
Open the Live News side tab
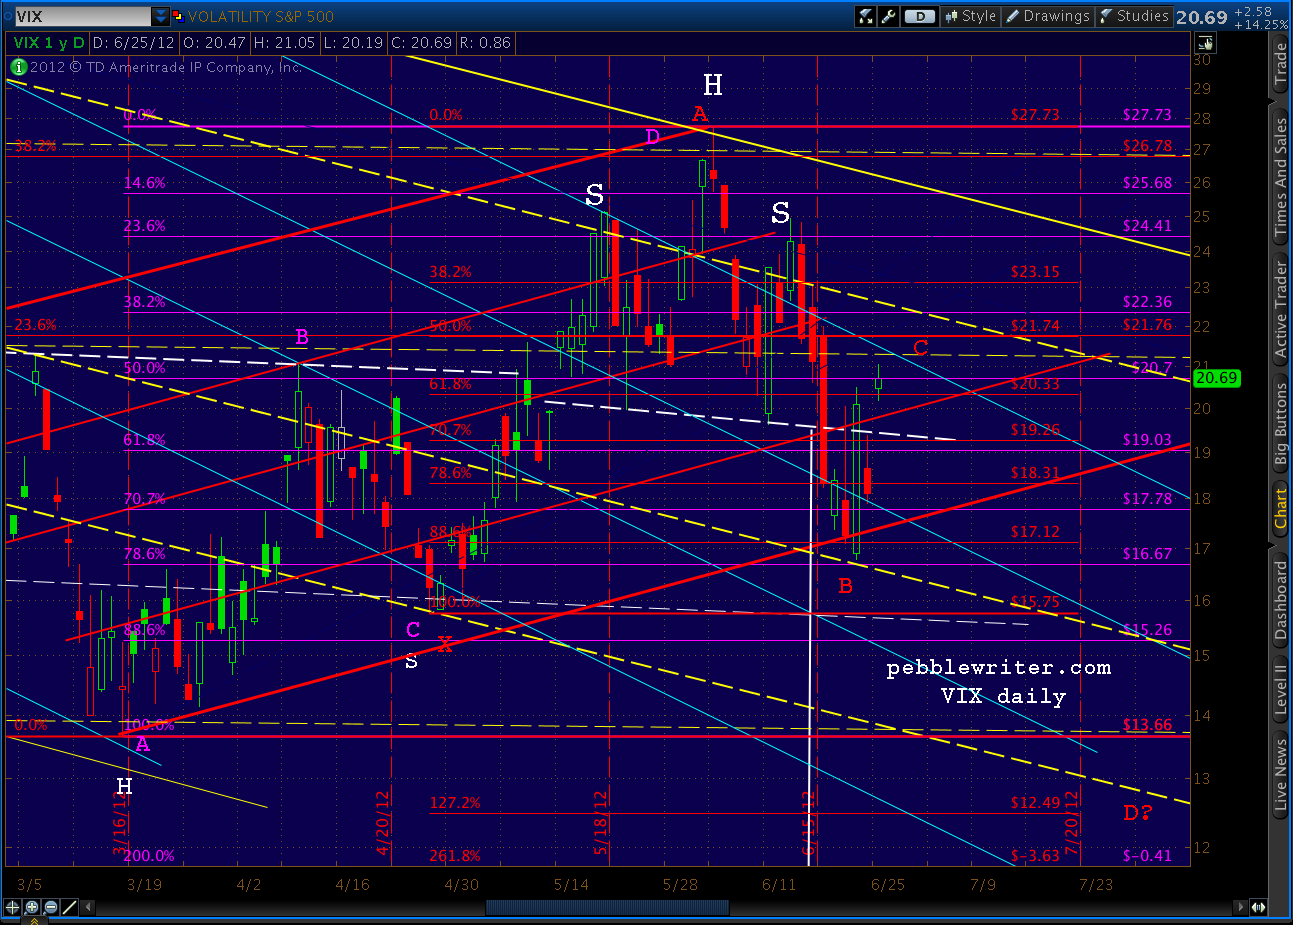point(1281,773)
